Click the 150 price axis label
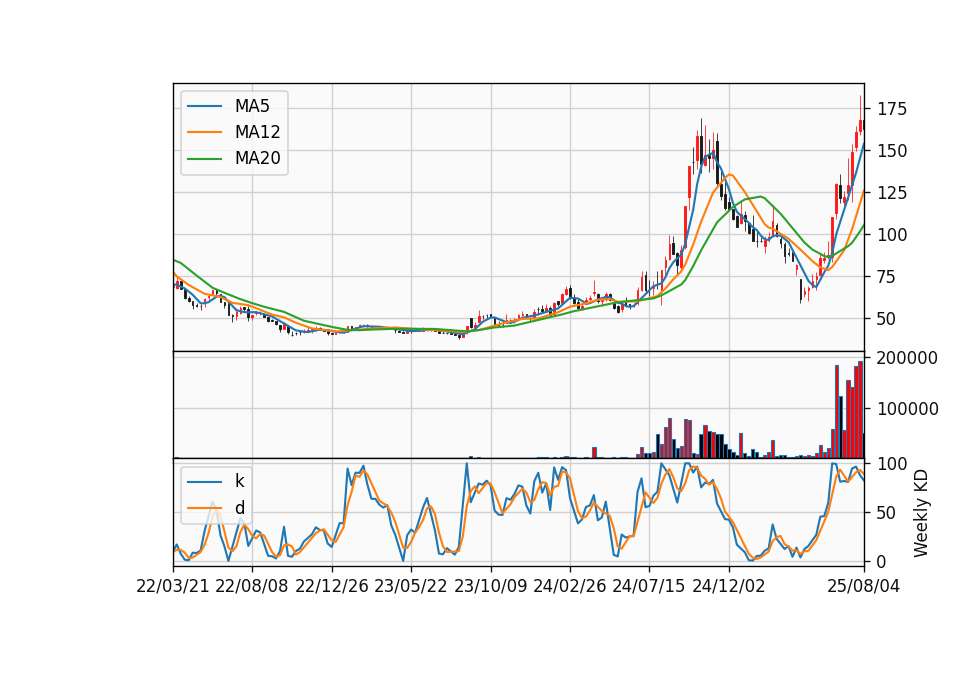This screenshot has width=960, height=690. click(892, 151)
